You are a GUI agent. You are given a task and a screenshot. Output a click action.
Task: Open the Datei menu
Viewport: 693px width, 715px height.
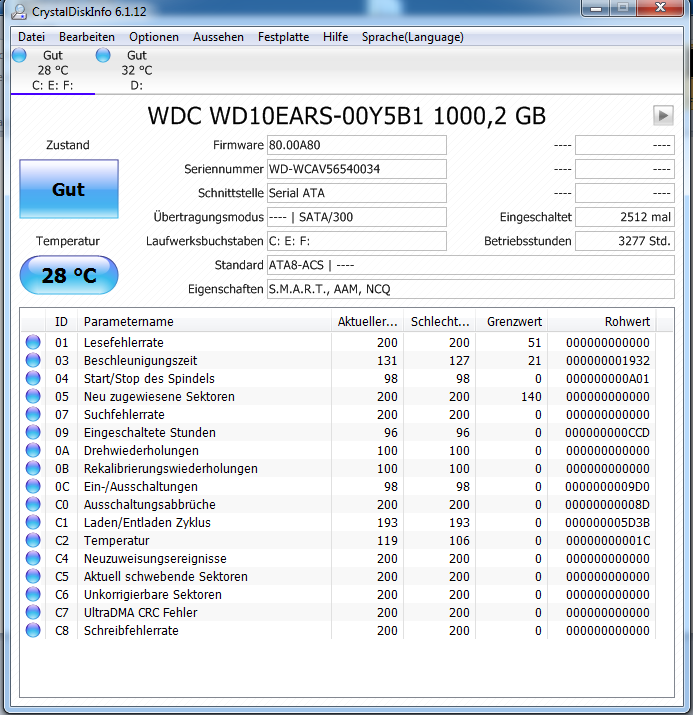pyautogui.click(x=31, y=37)
